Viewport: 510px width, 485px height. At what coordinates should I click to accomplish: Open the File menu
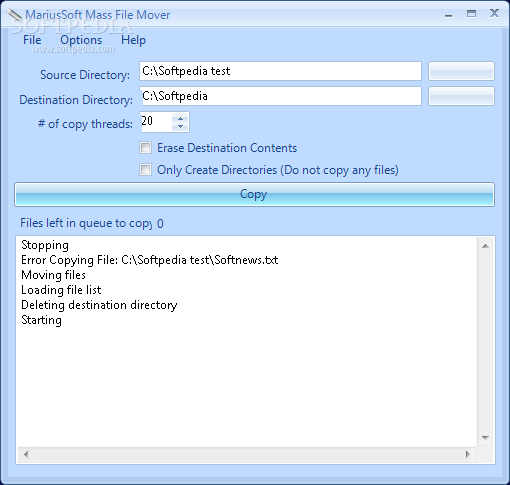tap(32, 40)
